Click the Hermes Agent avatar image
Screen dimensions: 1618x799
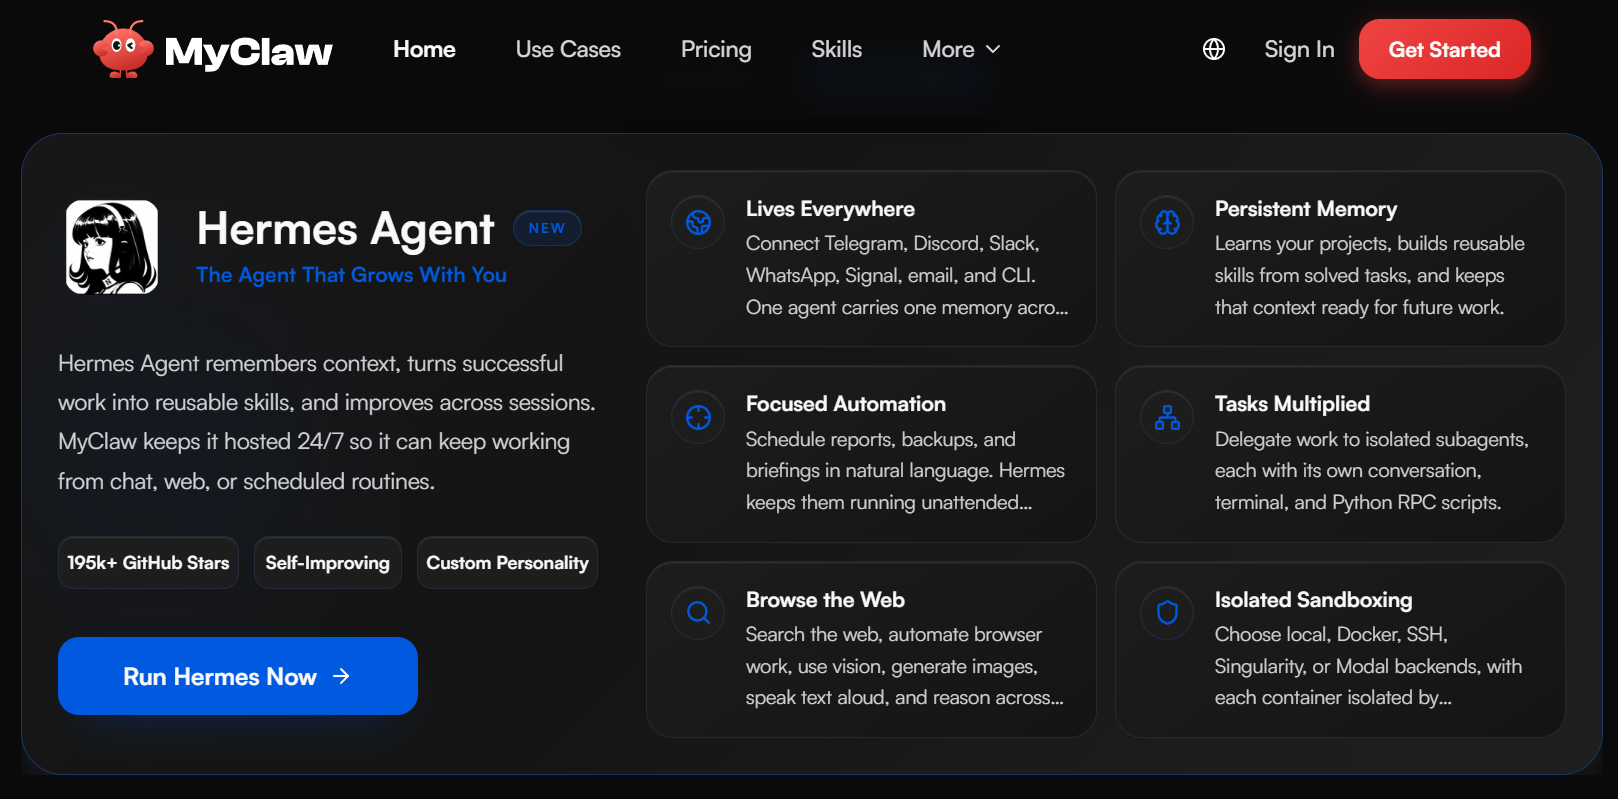click(x=112, y=247)
